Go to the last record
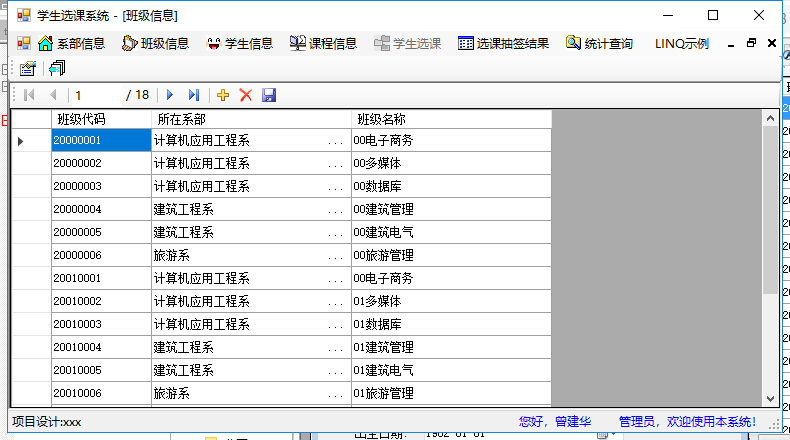 click(x=194, y=95)
